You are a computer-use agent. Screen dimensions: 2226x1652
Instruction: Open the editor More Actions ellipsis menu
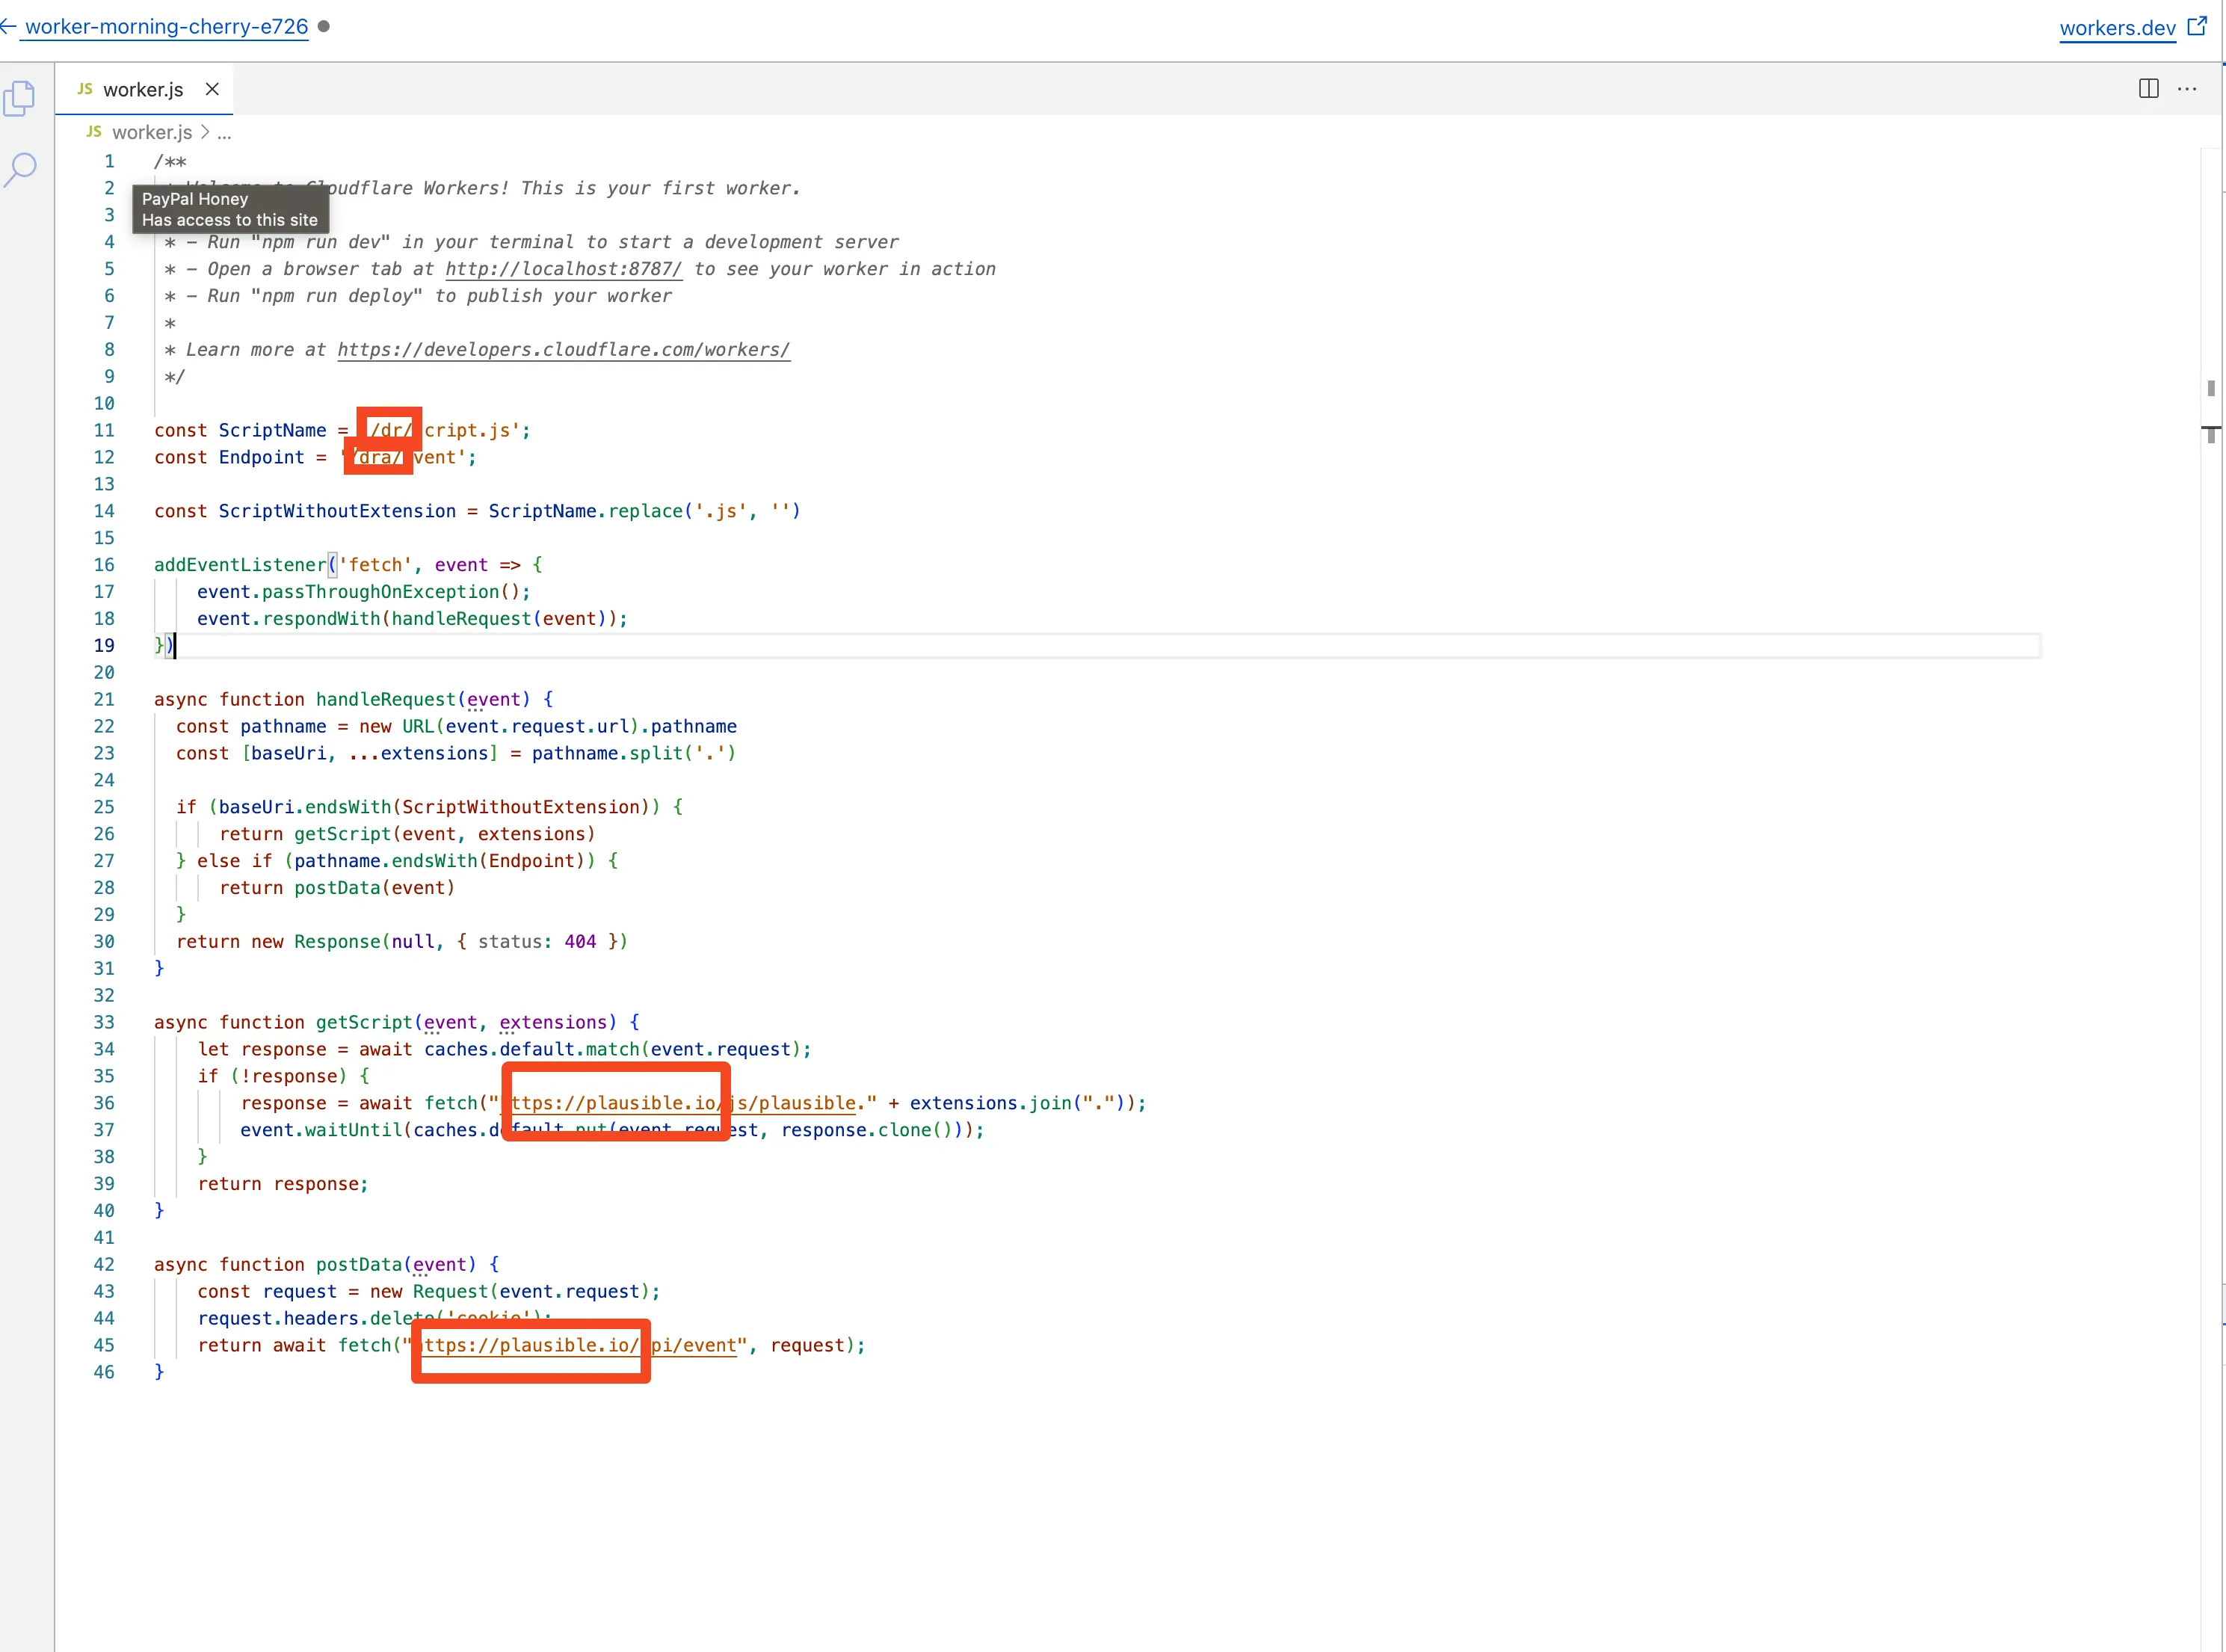click(2187, 88)
